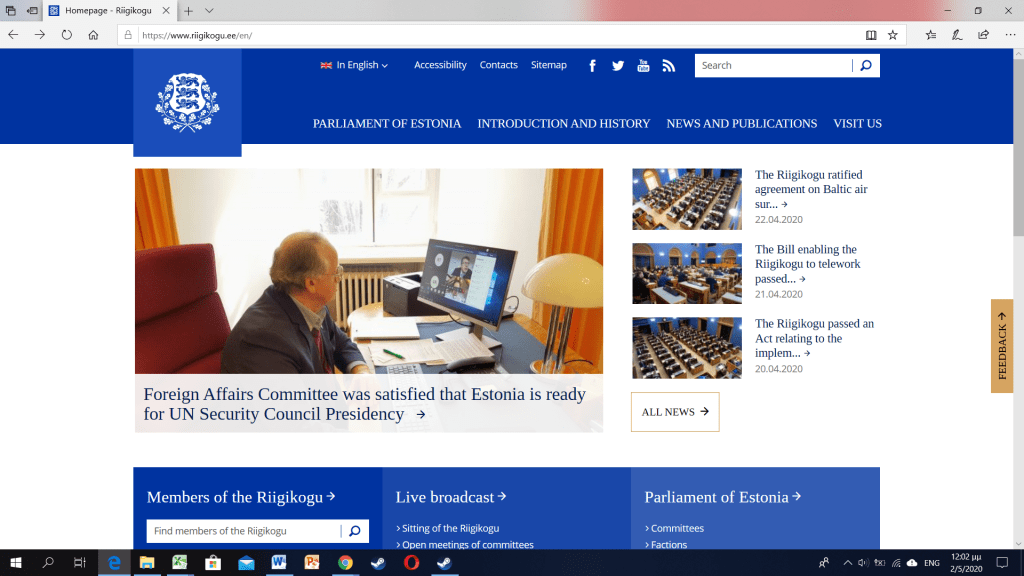Click the Estonian coat of arms logo

point(187,103)
